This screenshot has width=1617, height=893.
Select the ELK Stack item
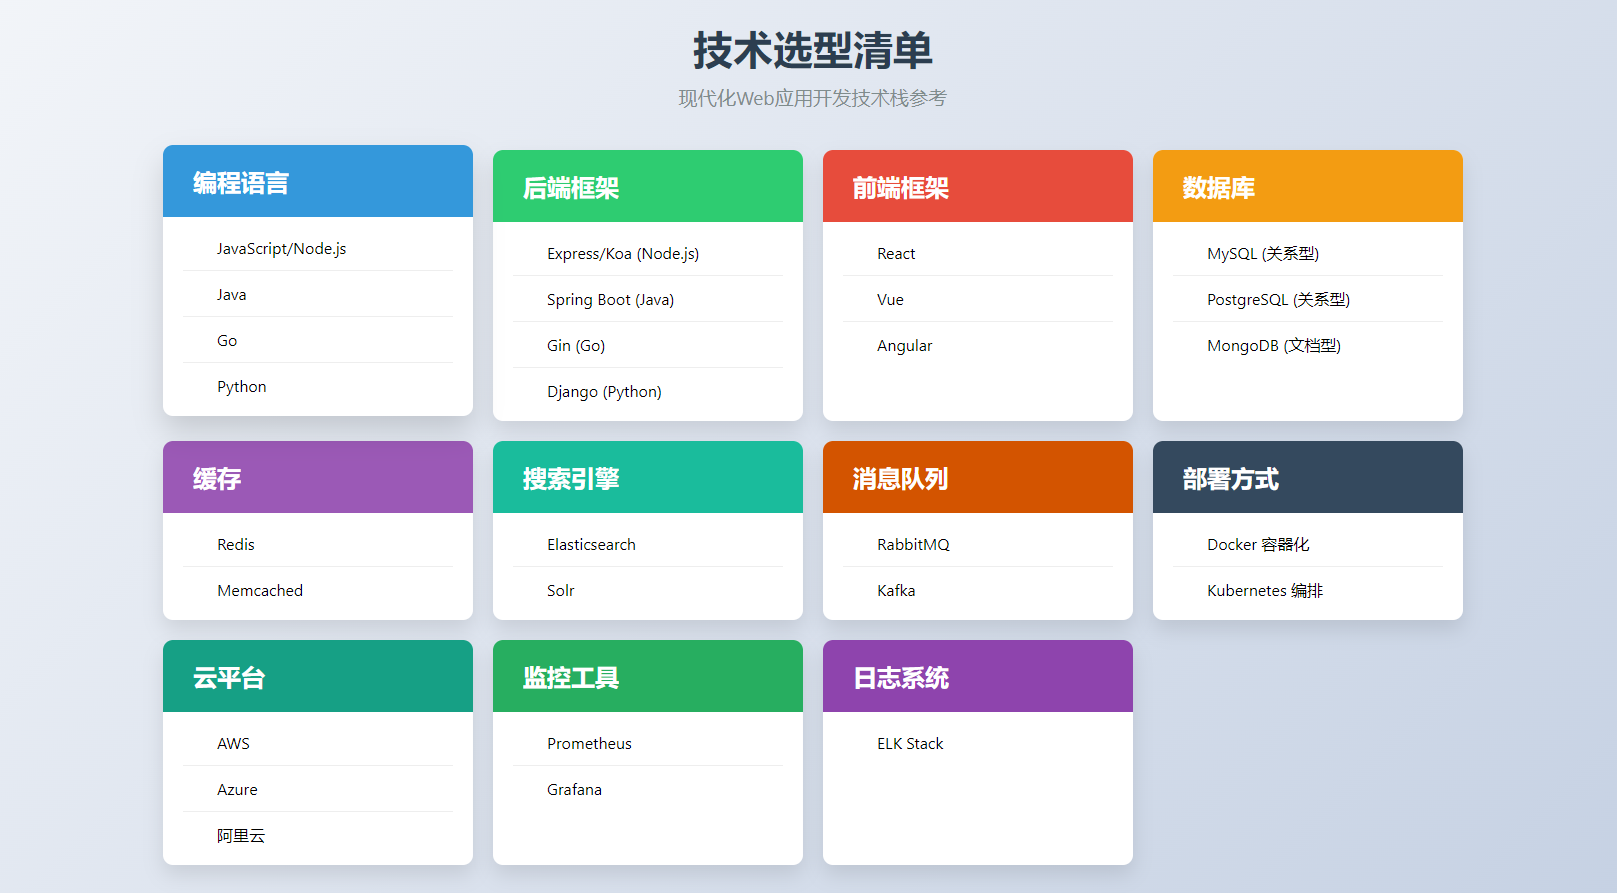978,743
